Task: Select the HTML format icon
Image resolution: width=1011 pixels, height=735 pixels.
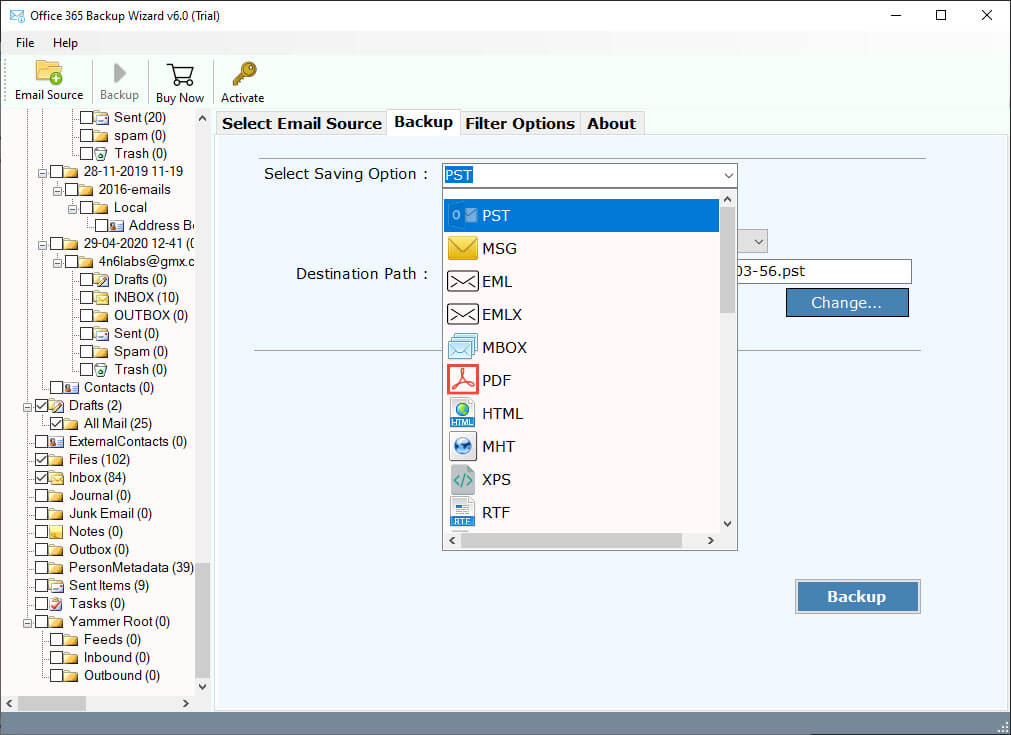Action: [462, 413]
